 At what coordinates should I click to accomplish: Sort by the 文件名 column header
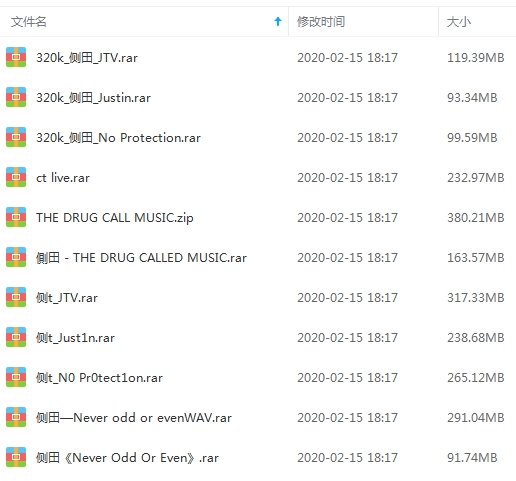[144, 22]
